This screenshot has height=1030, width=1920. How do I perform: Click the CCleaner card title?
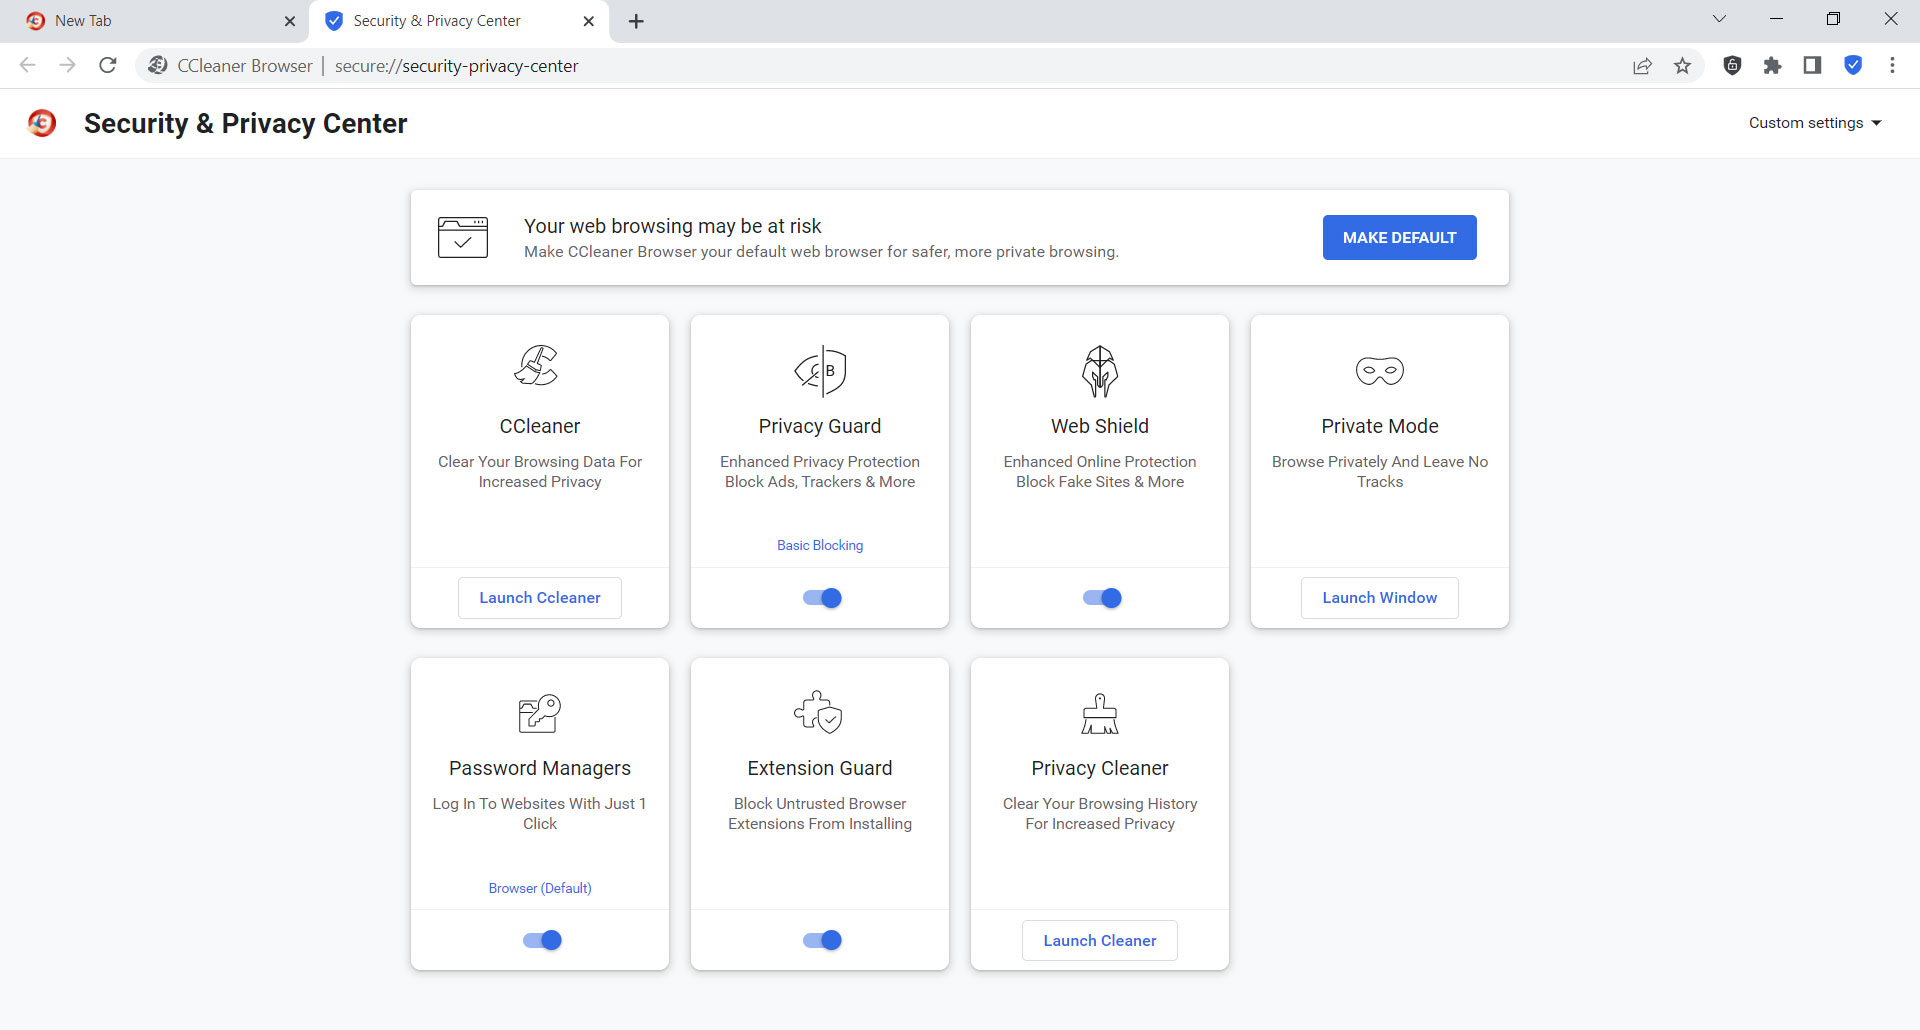540,426
